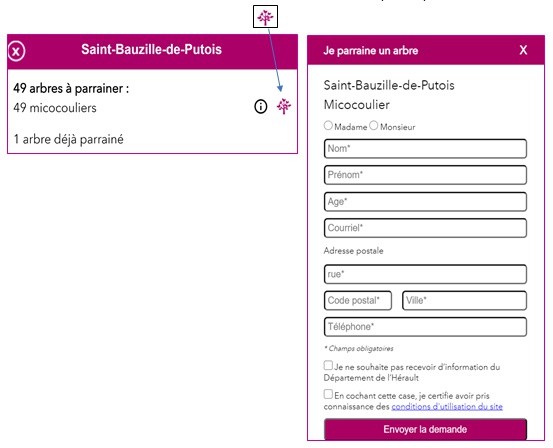Close the Je parraine un arbre form
553x448 pixels.
click(x=523, y=50)
